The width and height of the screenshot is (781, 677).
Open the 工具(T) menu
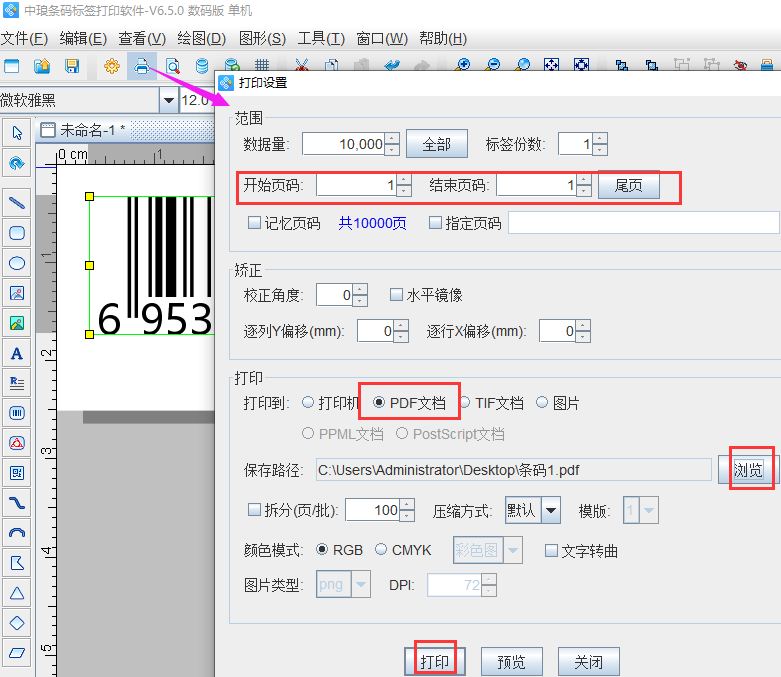coord(321,39)
